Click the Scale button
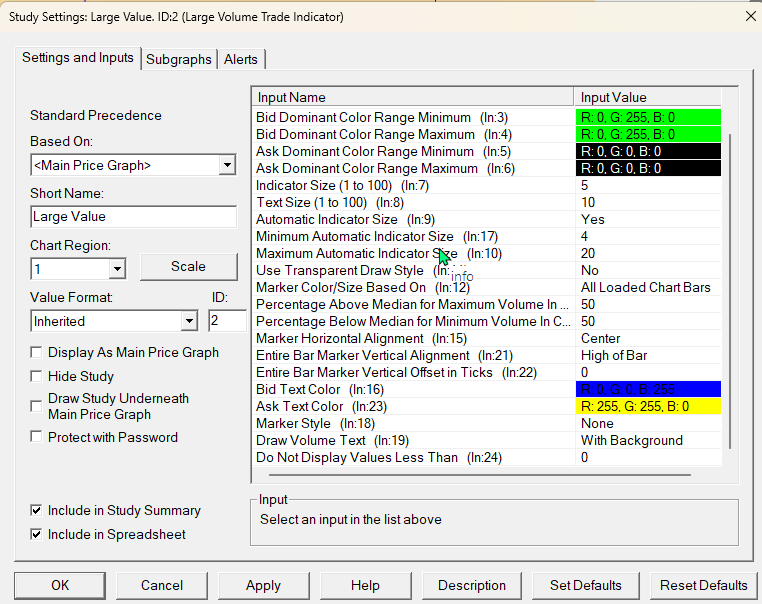The image size is (762, 604). point(189,266)
